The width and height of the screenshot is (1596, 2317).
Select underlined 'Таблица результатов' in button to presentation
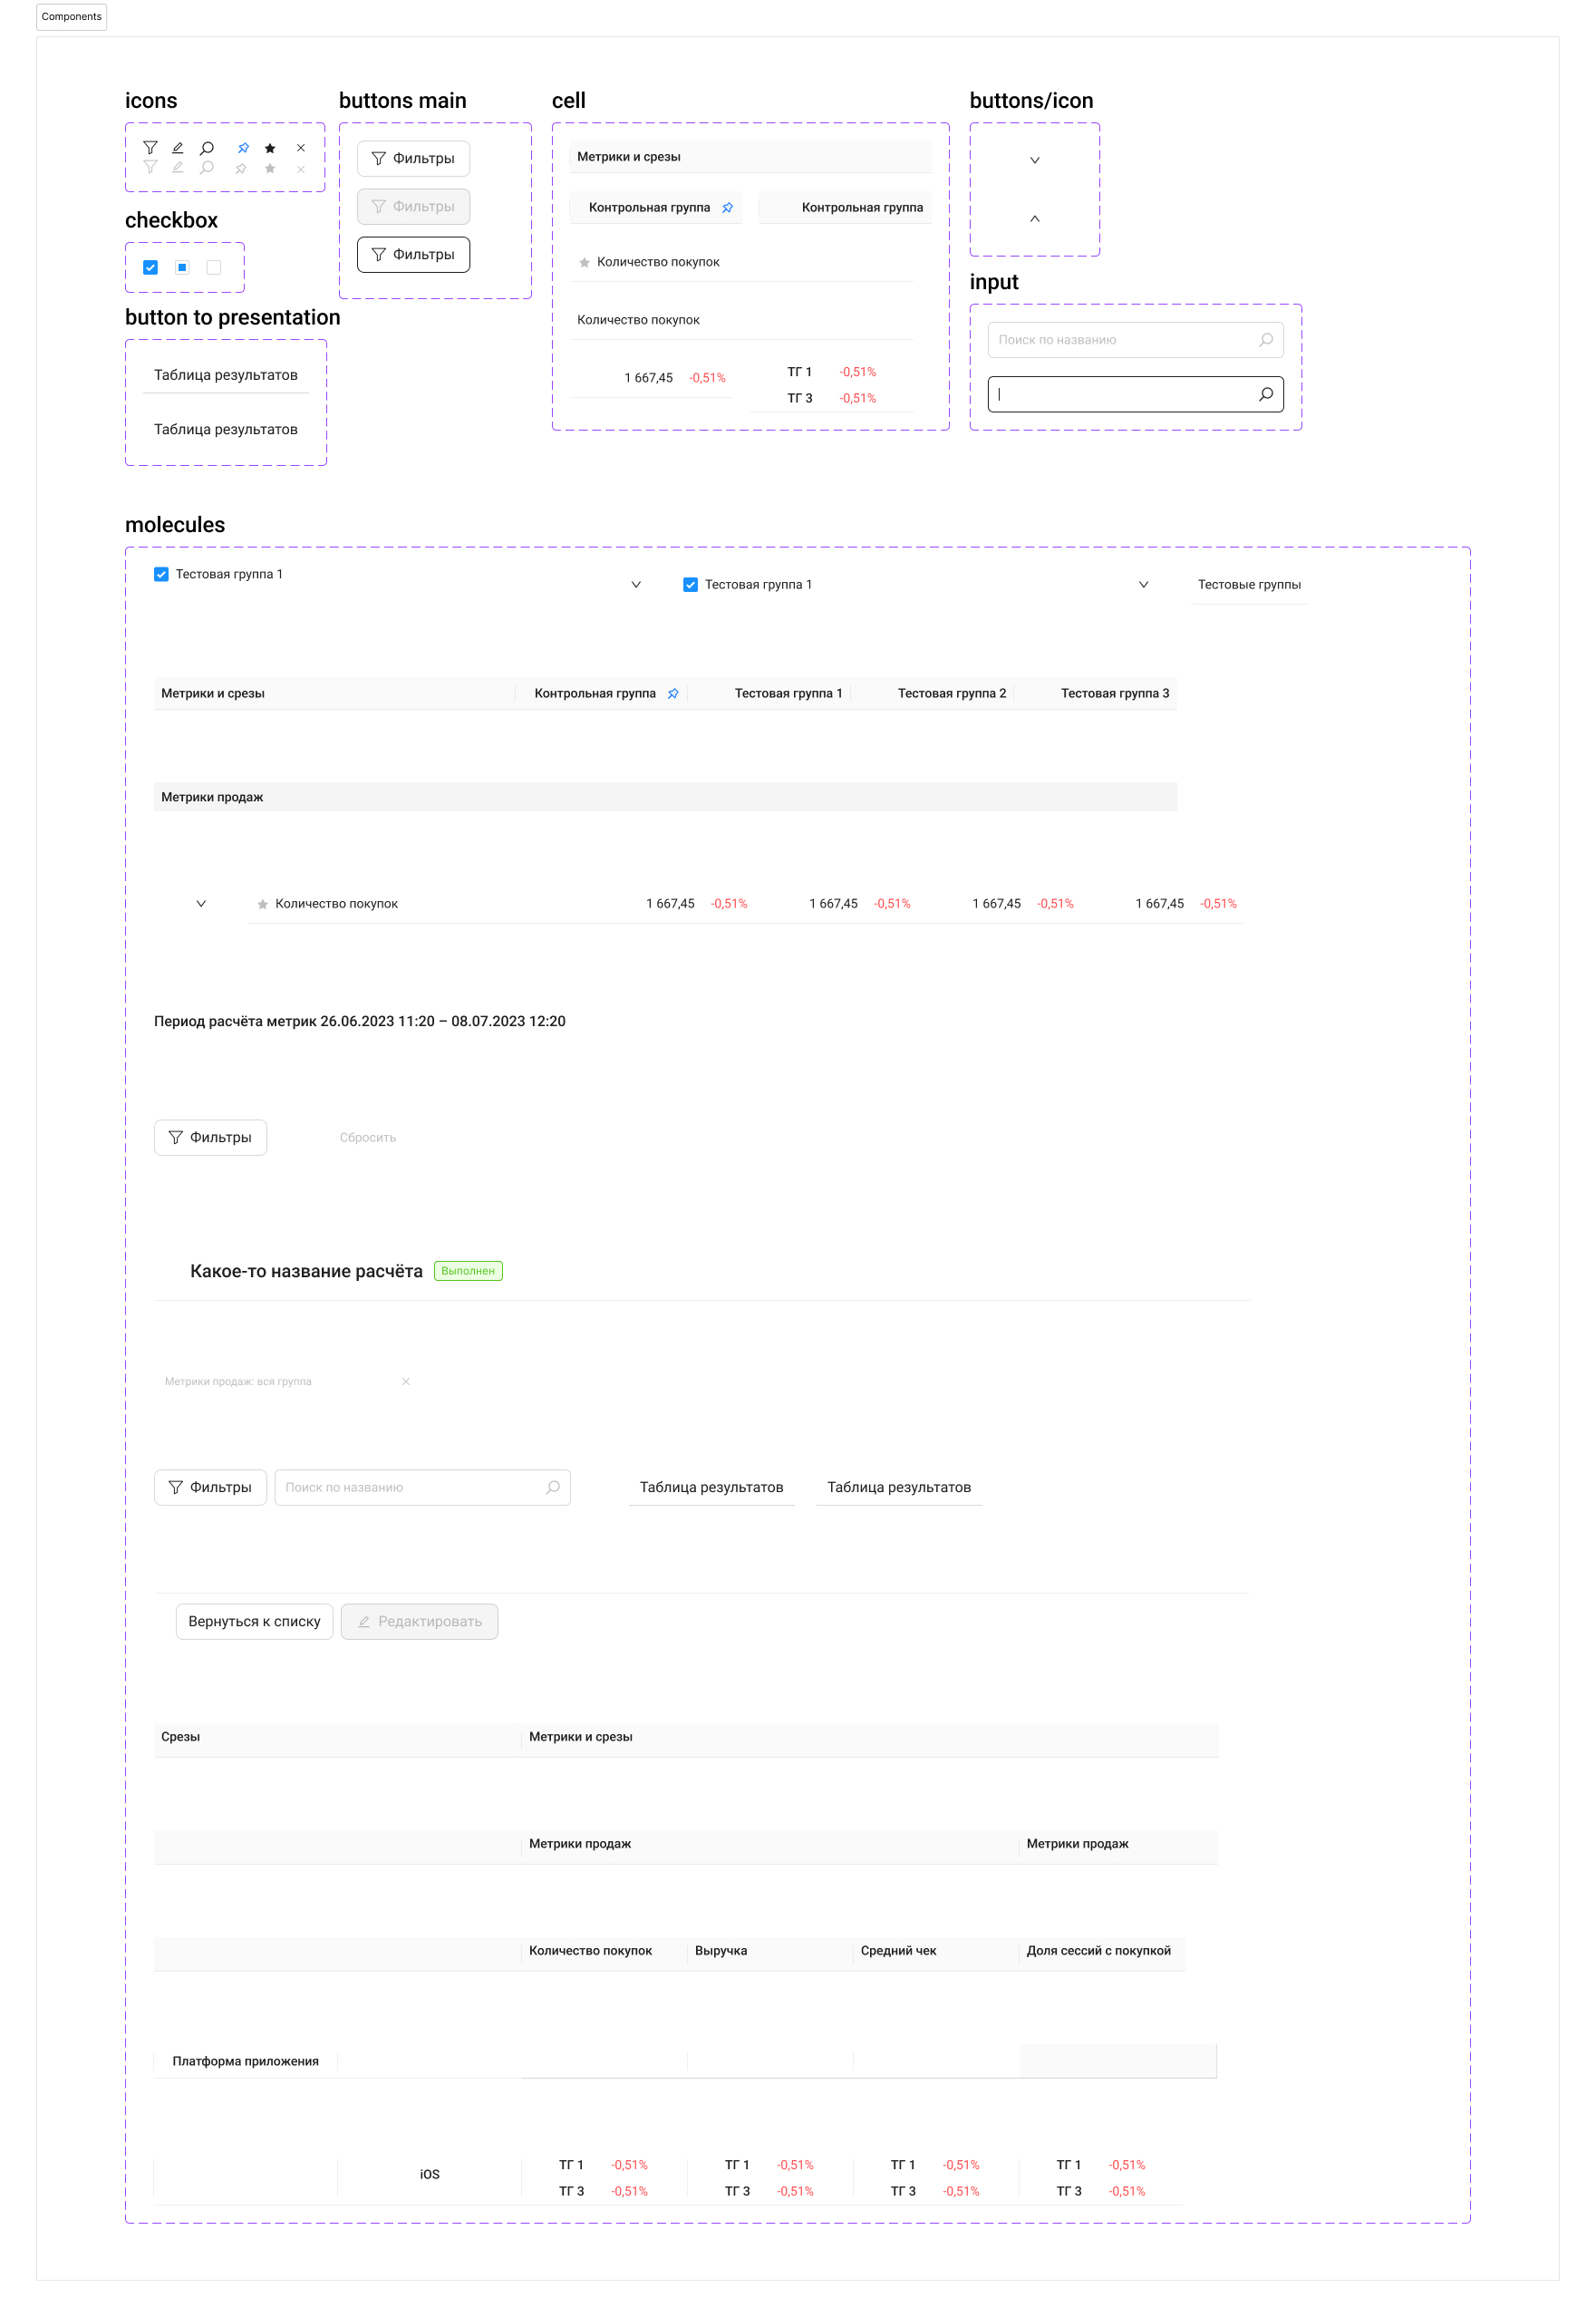click(x=226, y=376)
